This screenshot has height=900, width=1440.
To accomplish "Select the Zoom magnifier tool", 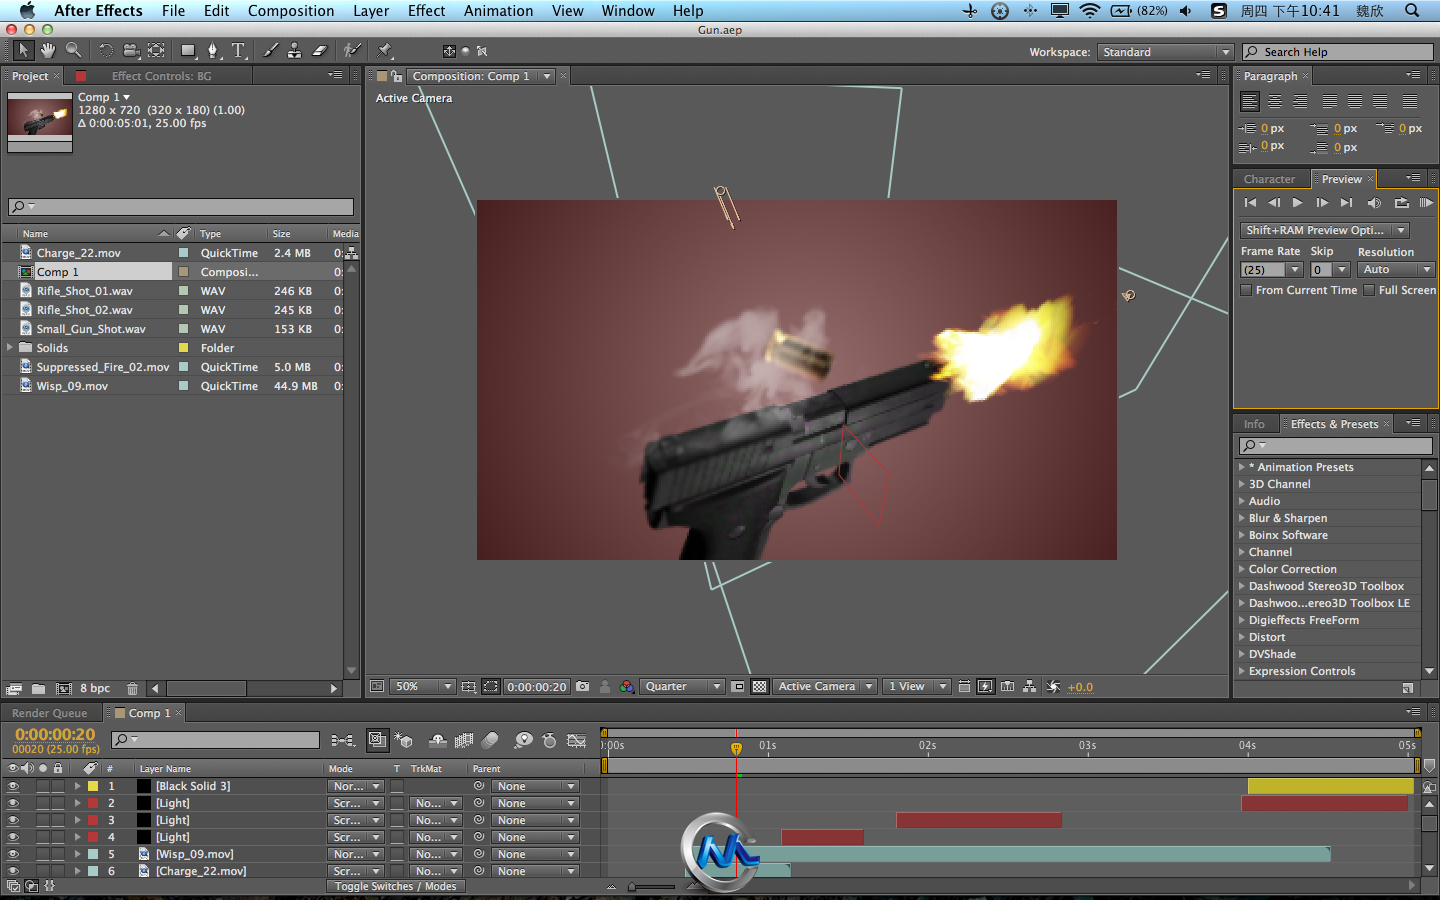I will 73,50.
